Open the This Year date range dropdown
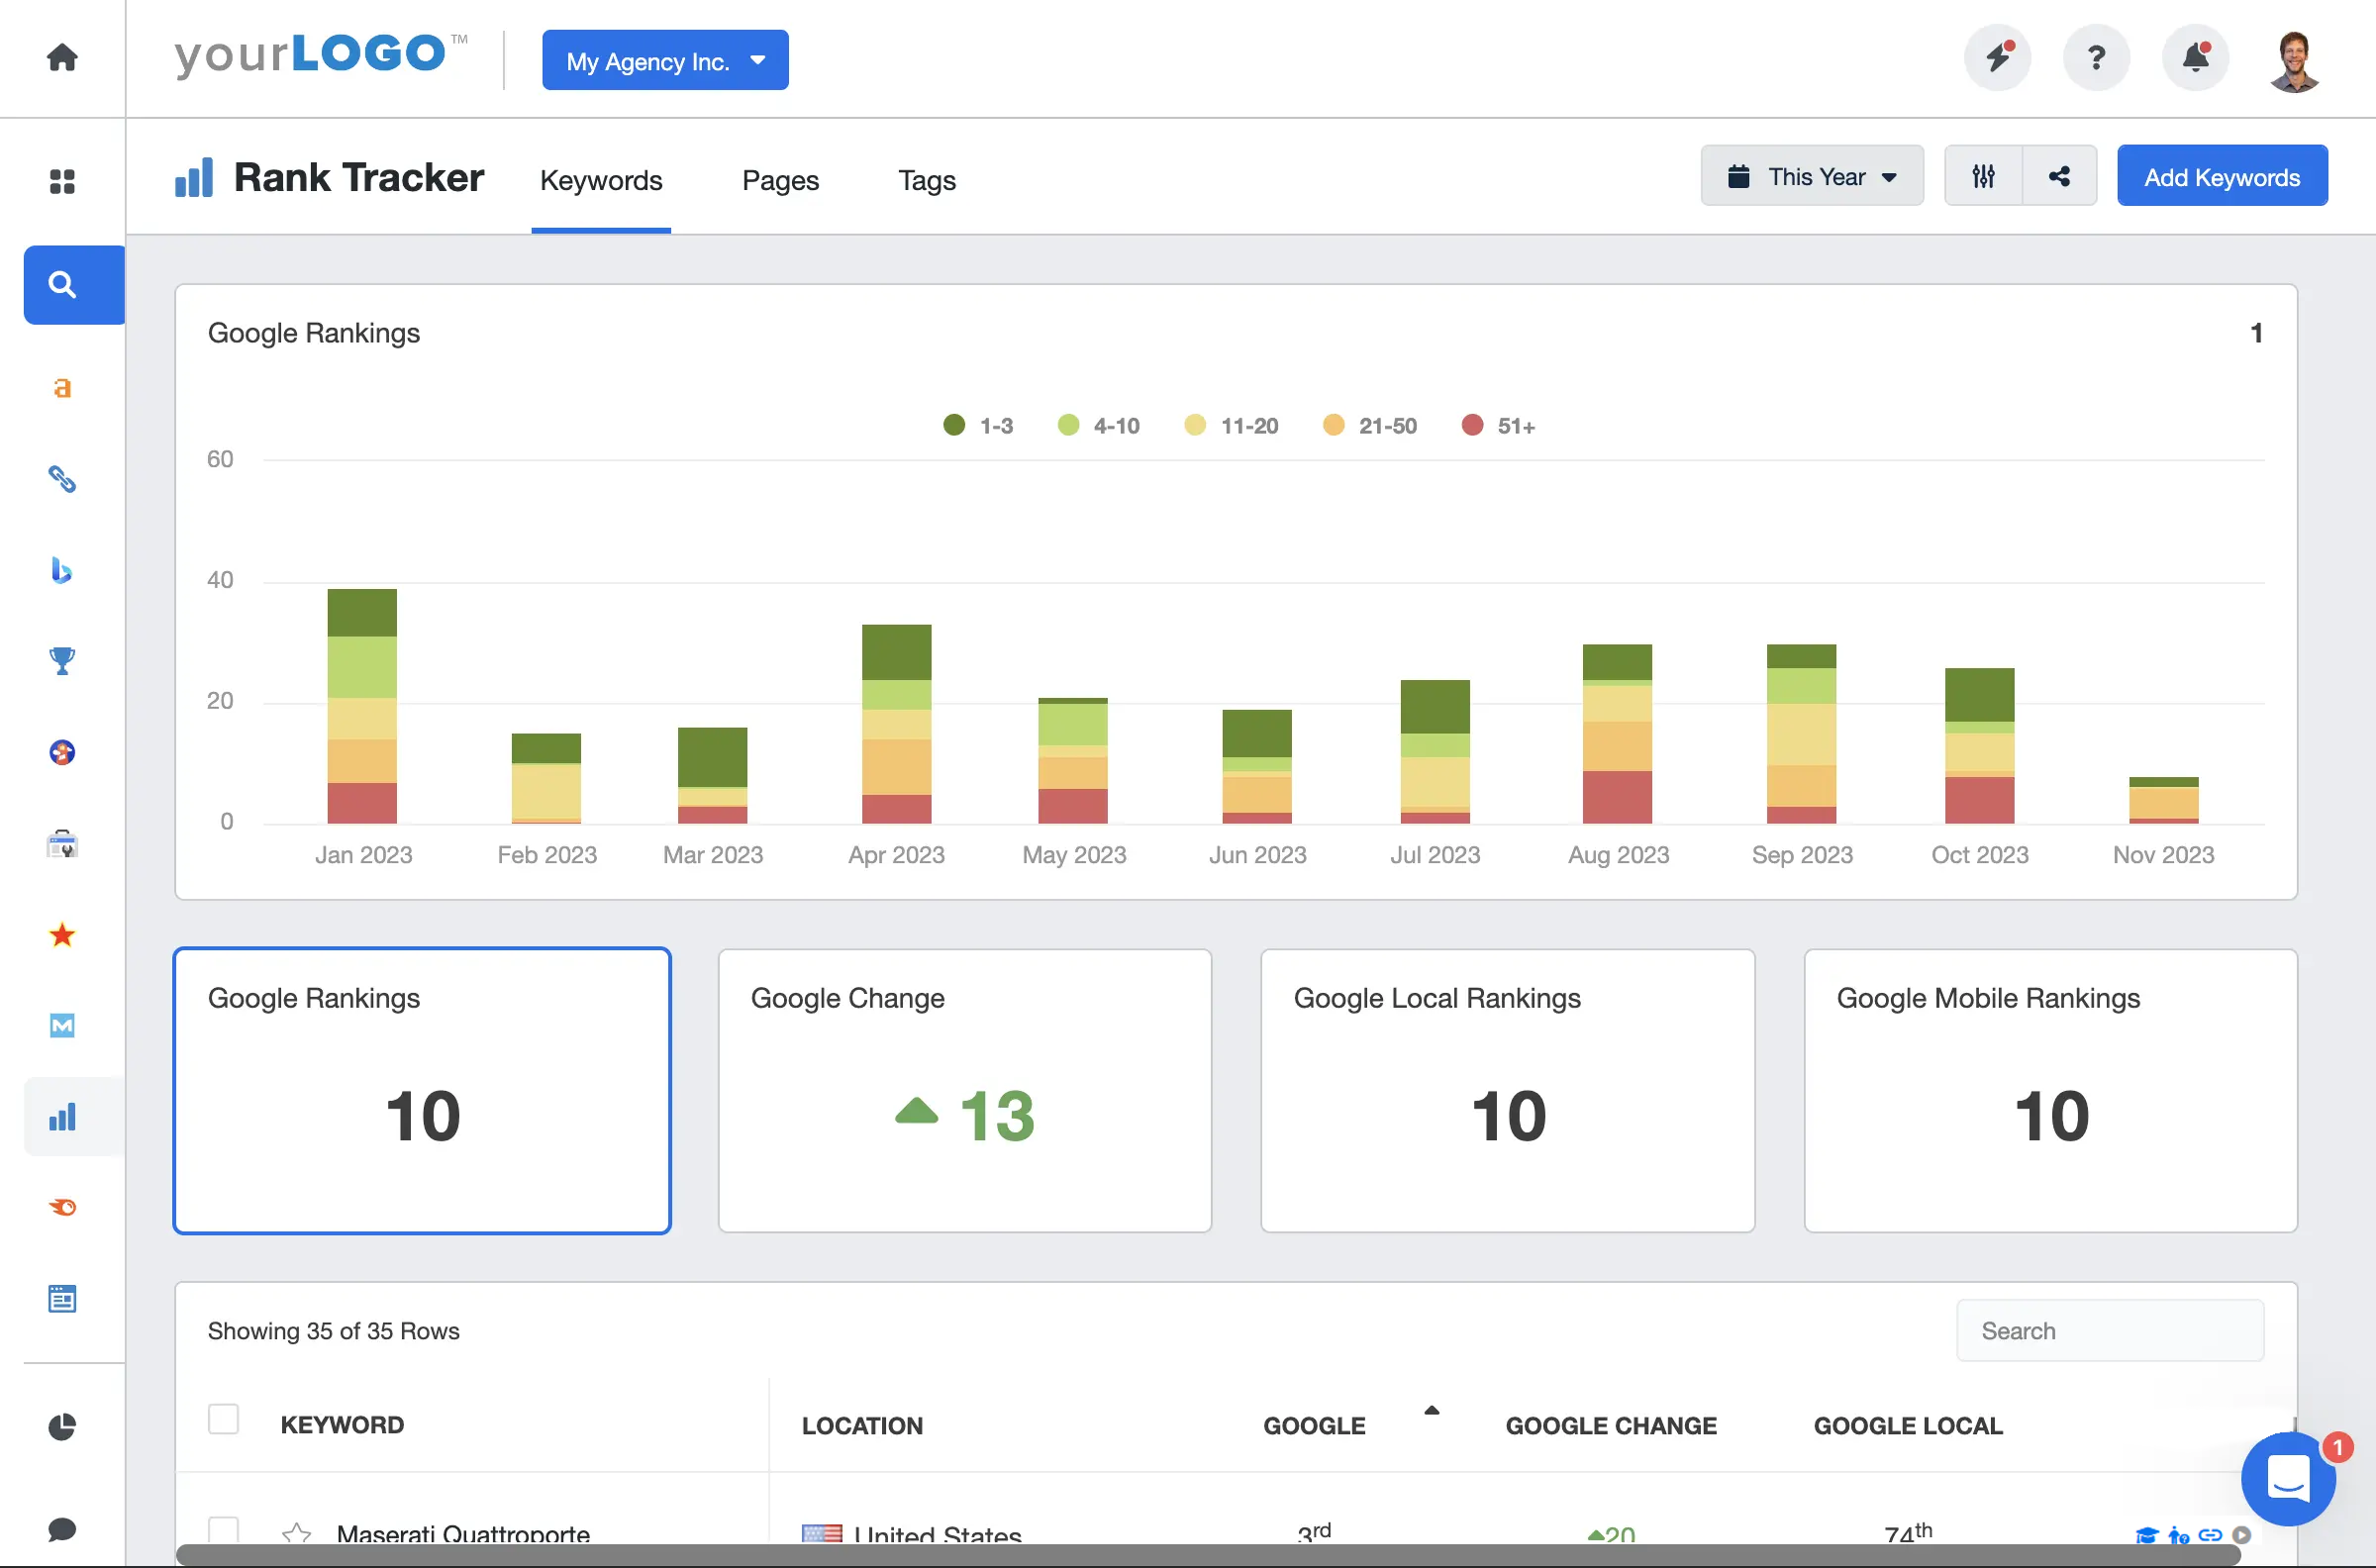 (x=1812, y=176)
